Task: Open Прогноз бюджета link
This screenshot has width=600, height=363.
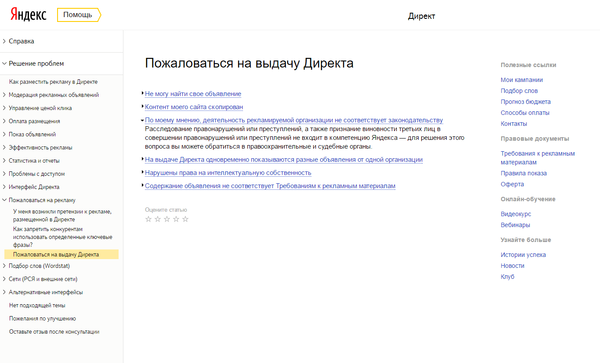Action: (526, 102)
